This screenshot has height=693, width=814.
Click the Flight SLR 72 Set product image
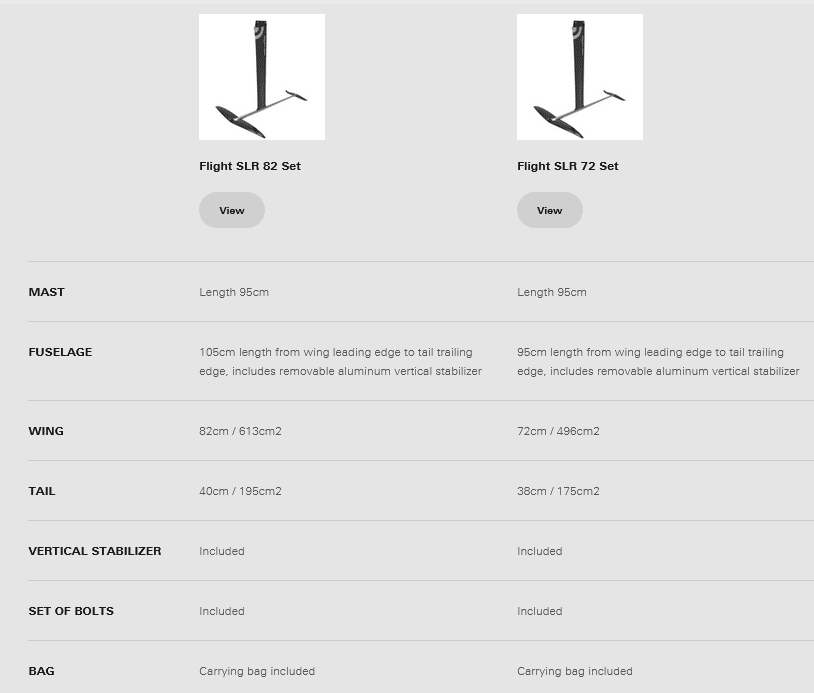tap(580, 77)
